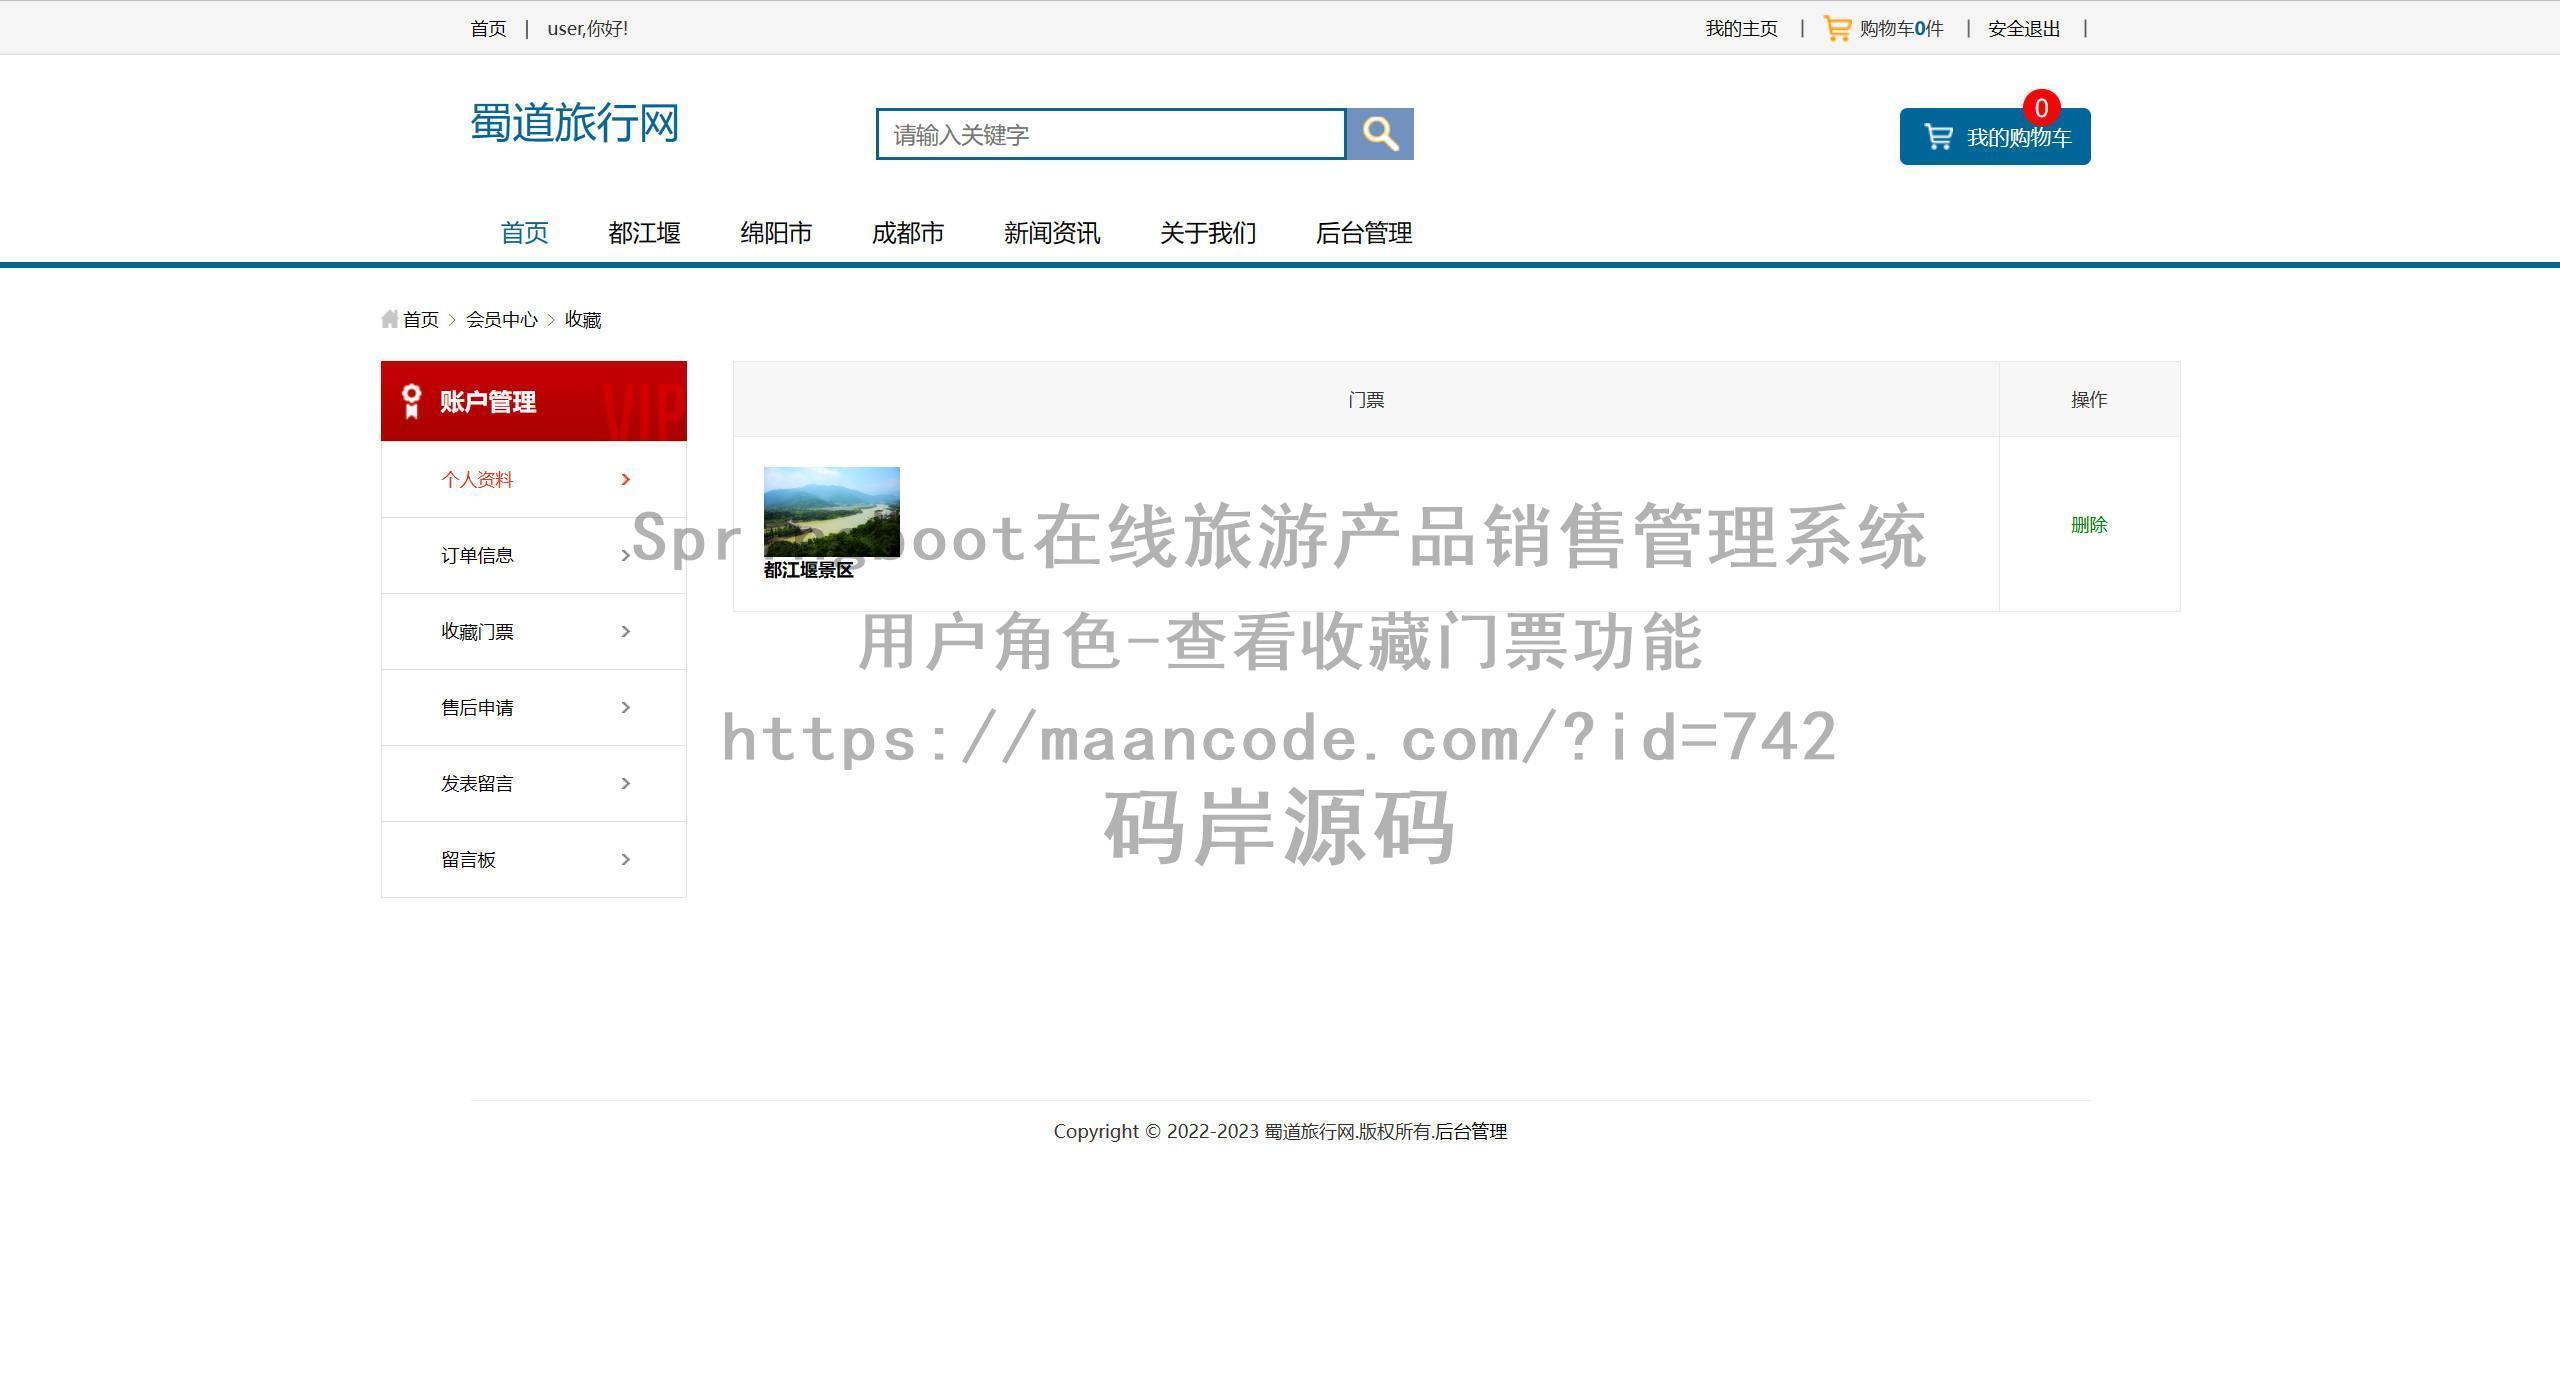Click 购物车0件 link in top bar
The height and width of the screenshot is (1374, 2560).
tap(1901, 29)
